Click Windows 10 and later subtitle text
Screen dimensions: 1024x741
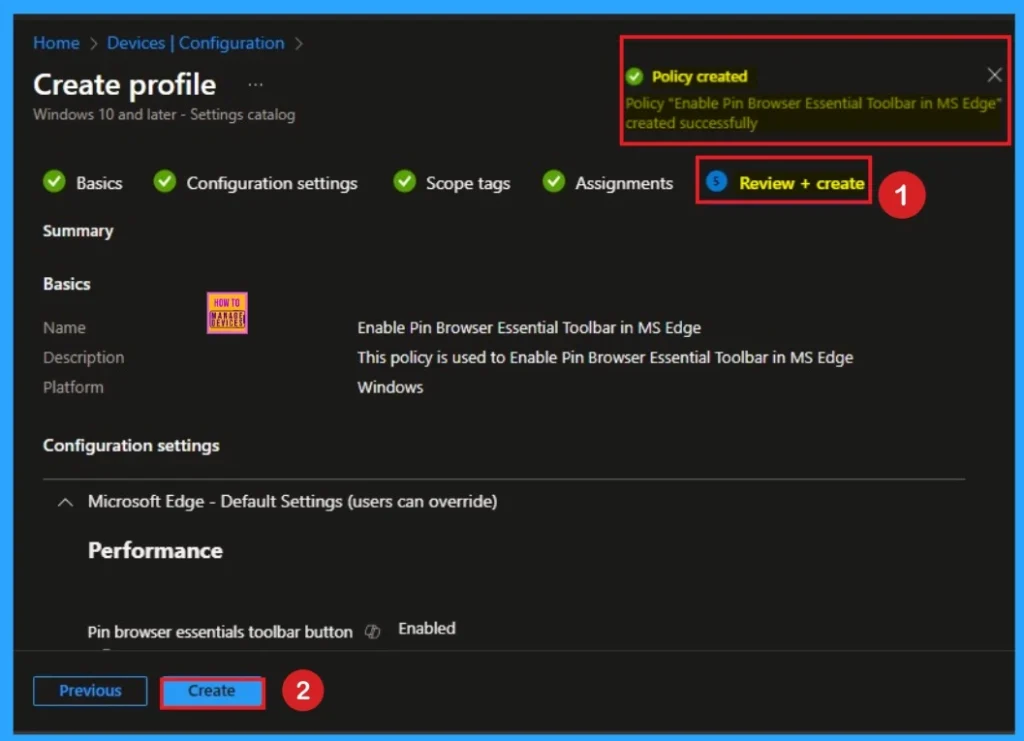(x=164, y=114)
